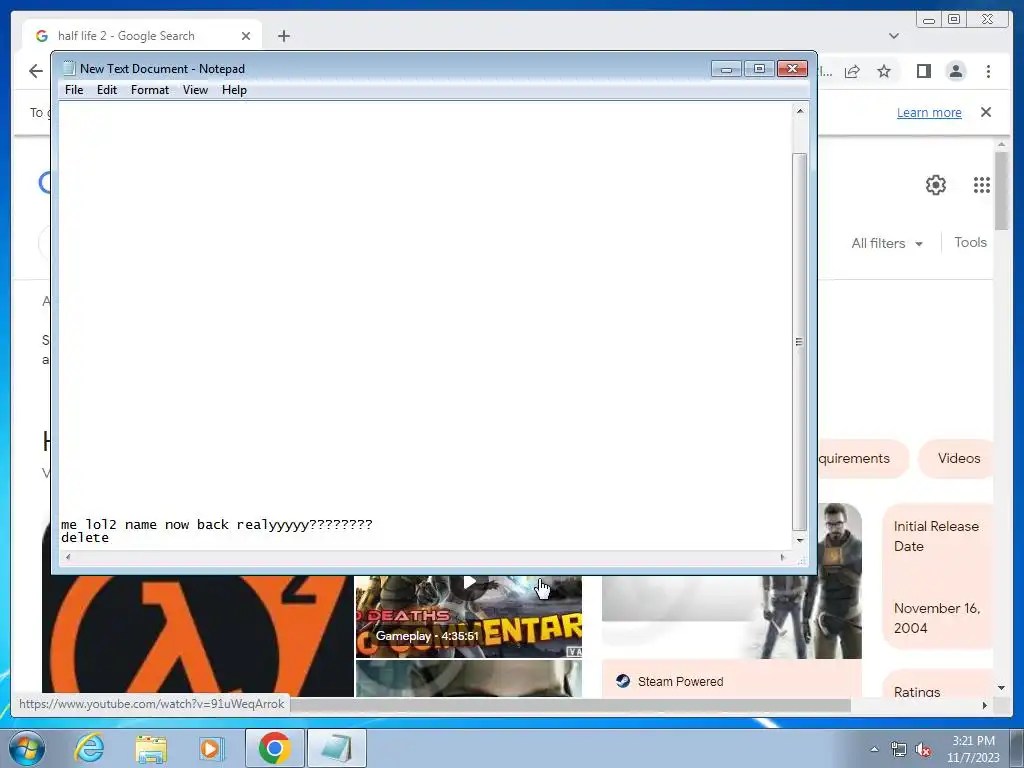
Task: Show hidden system tray icons
Action: (874, 749)
